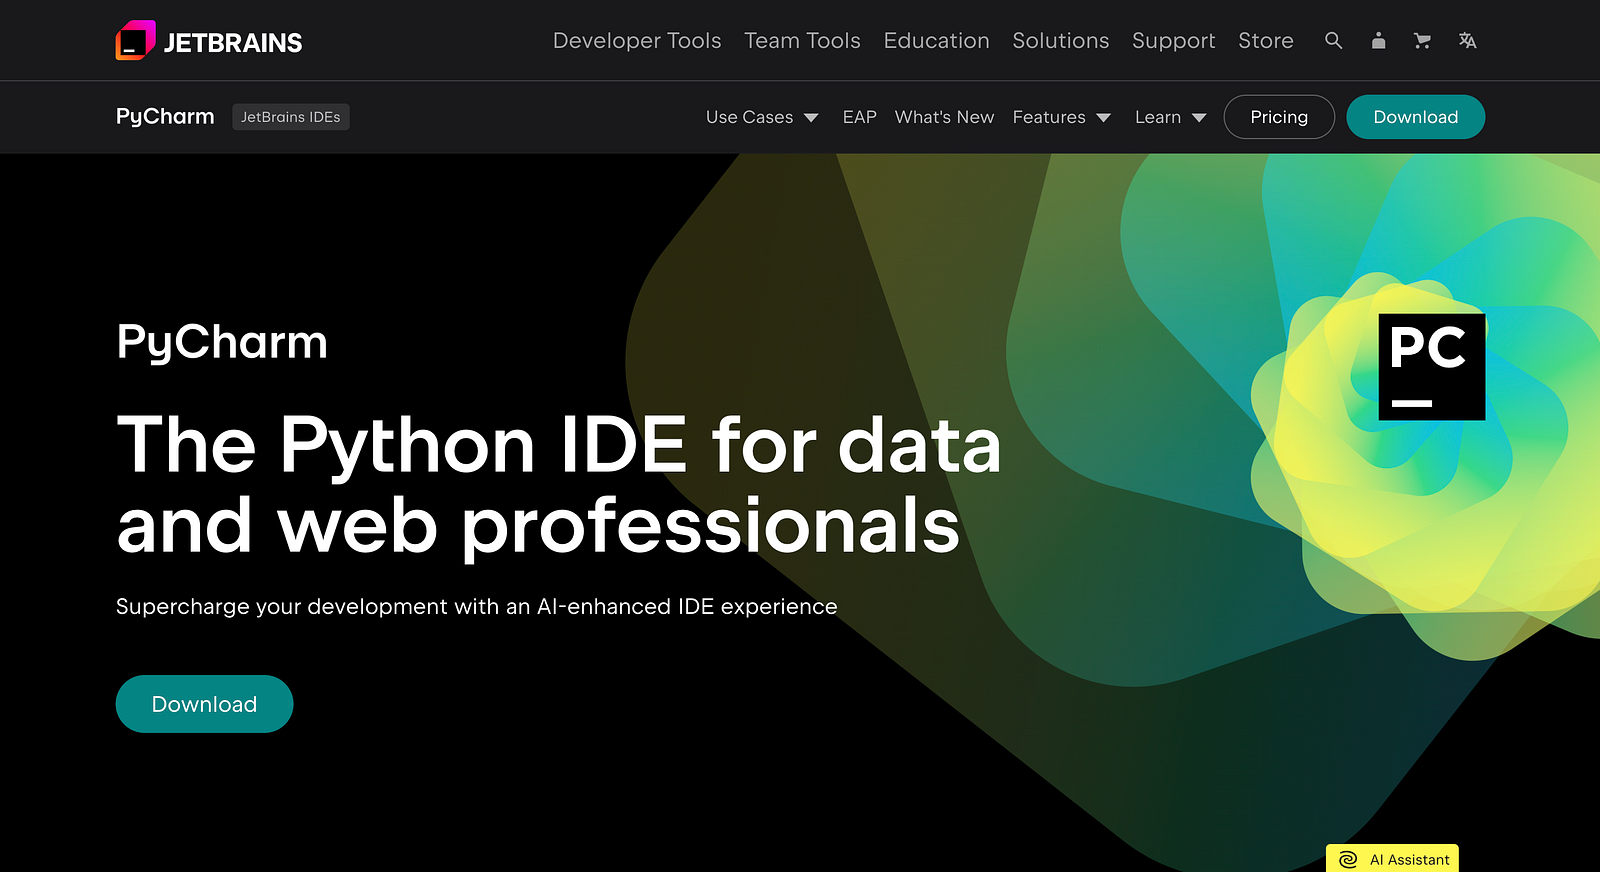Click the JetBrains IDEs tag

[x=290, y=117]
